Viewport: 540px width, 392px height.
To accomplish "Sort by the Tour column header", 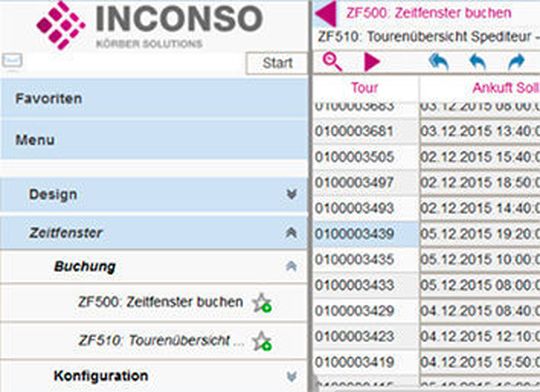I will 365,88.
